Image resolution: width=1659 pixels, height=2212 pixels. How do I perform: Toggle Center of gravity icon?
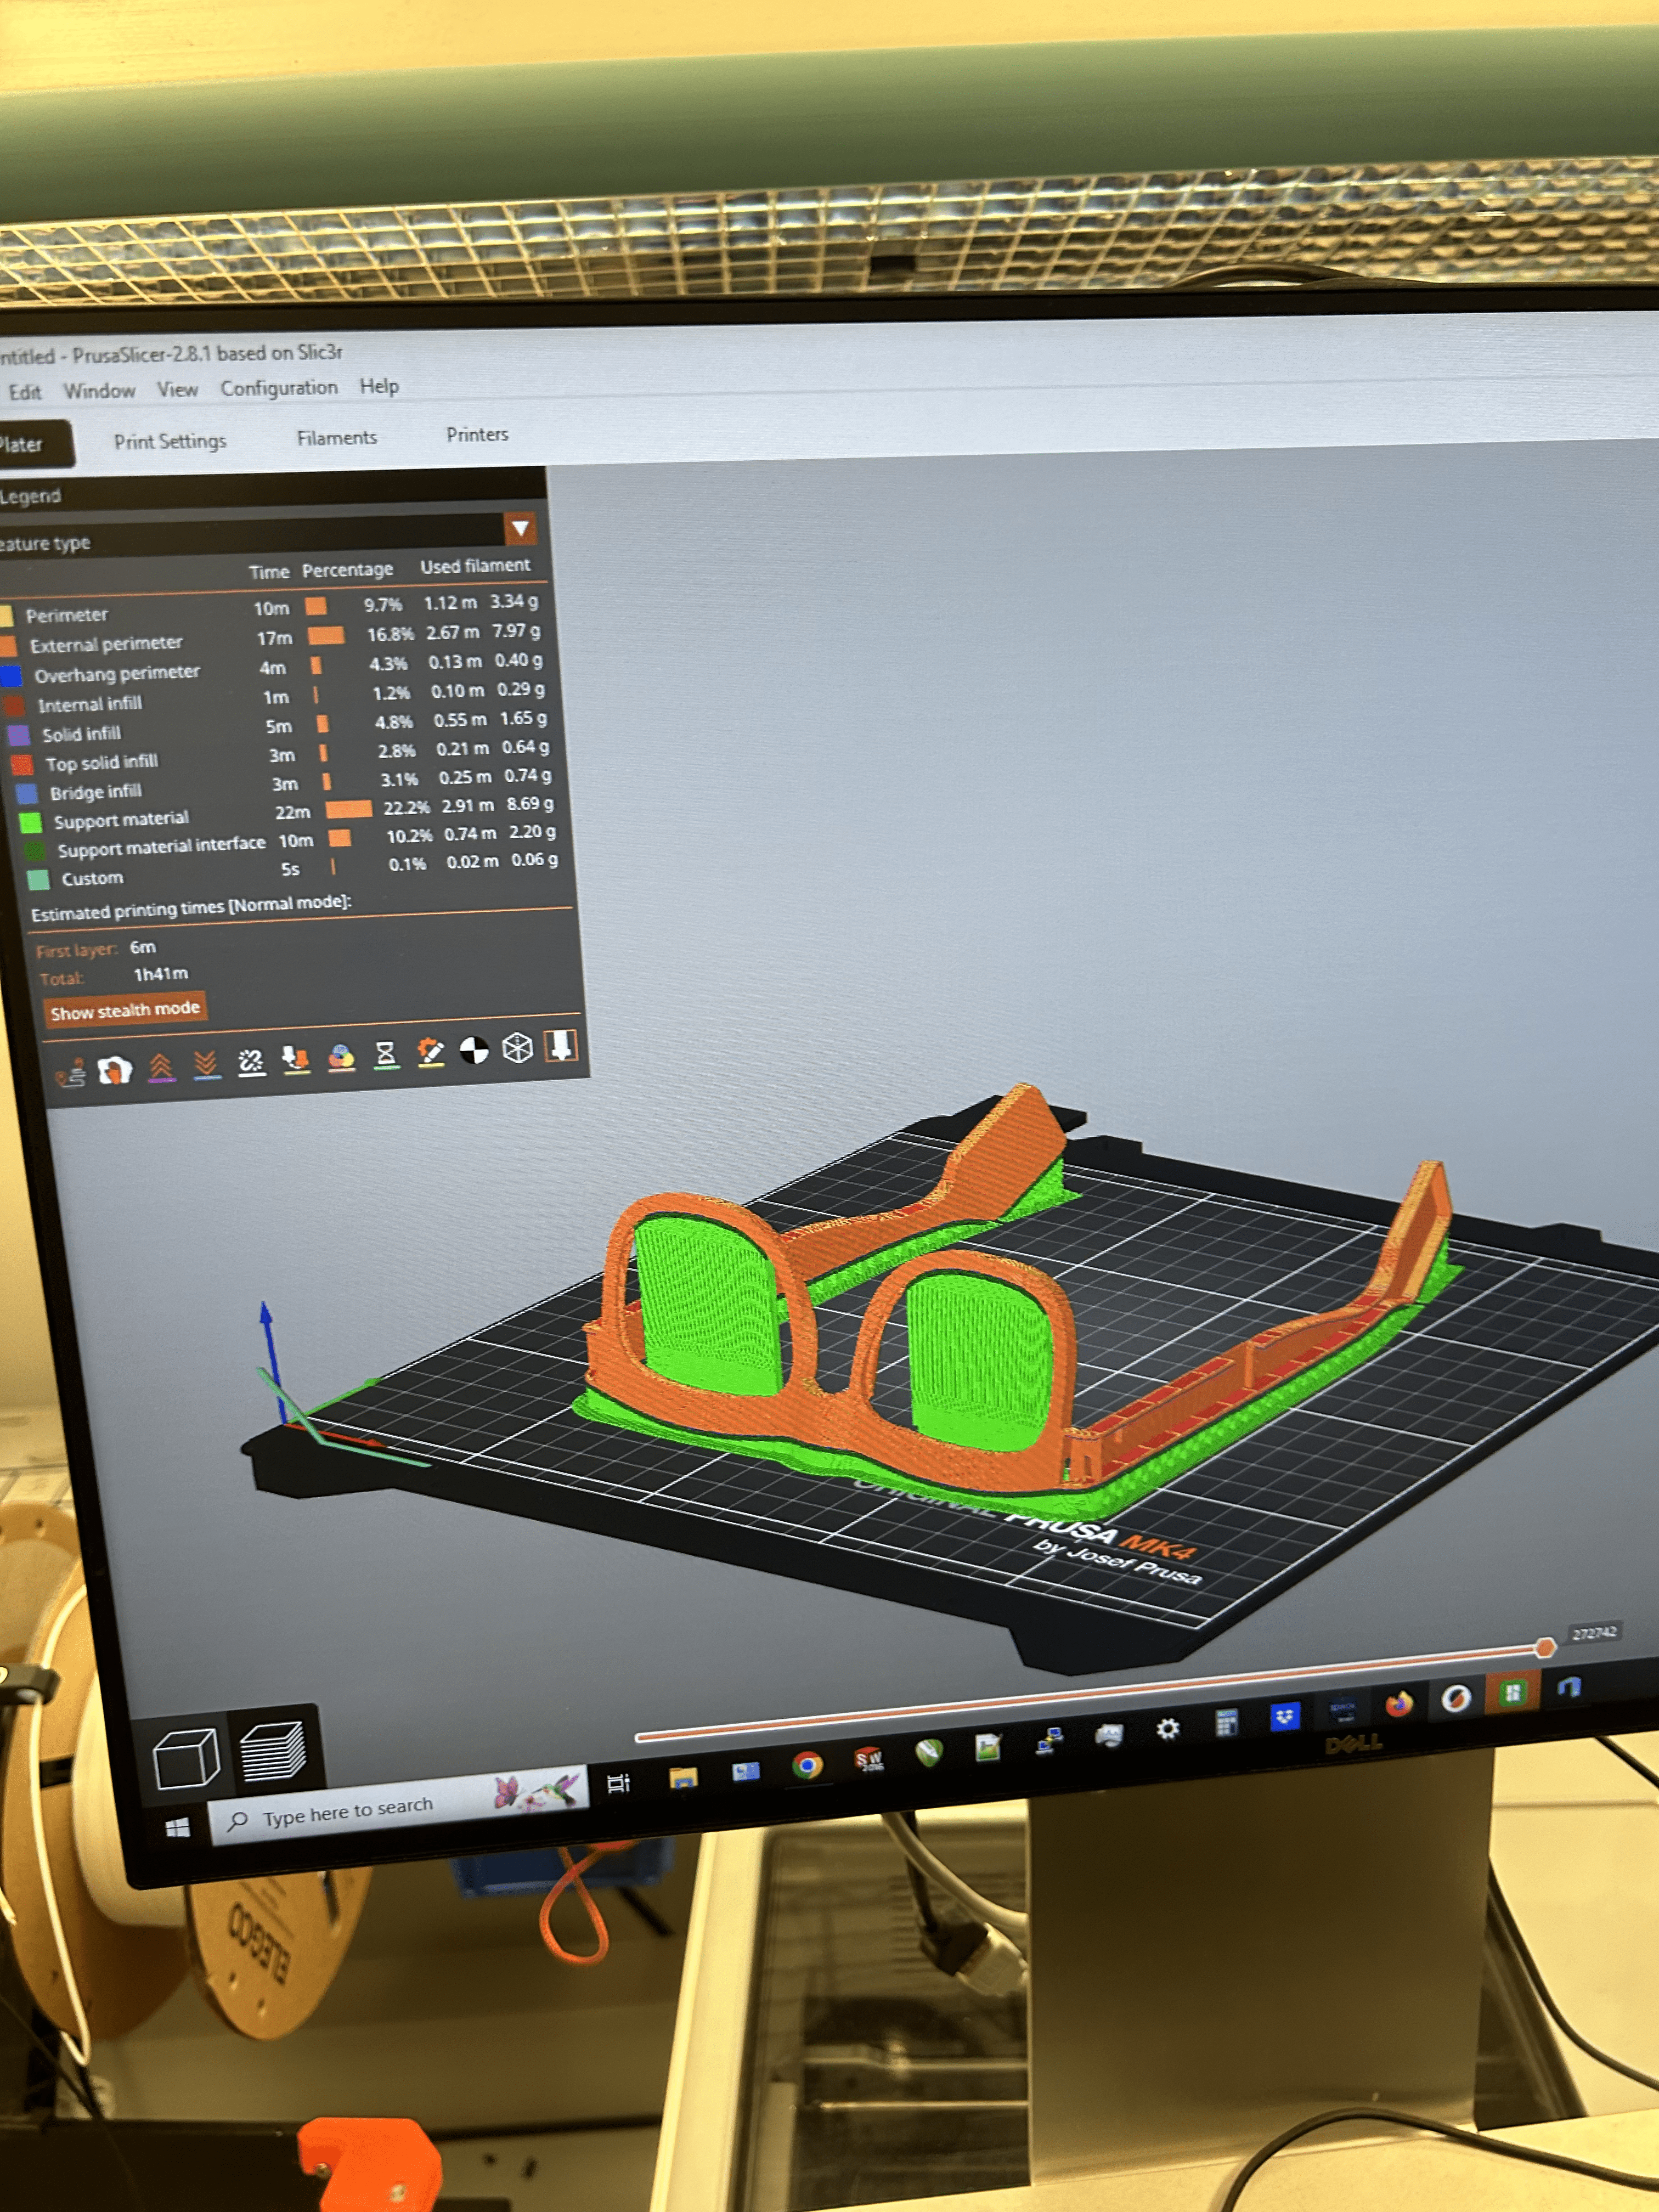474,1050
